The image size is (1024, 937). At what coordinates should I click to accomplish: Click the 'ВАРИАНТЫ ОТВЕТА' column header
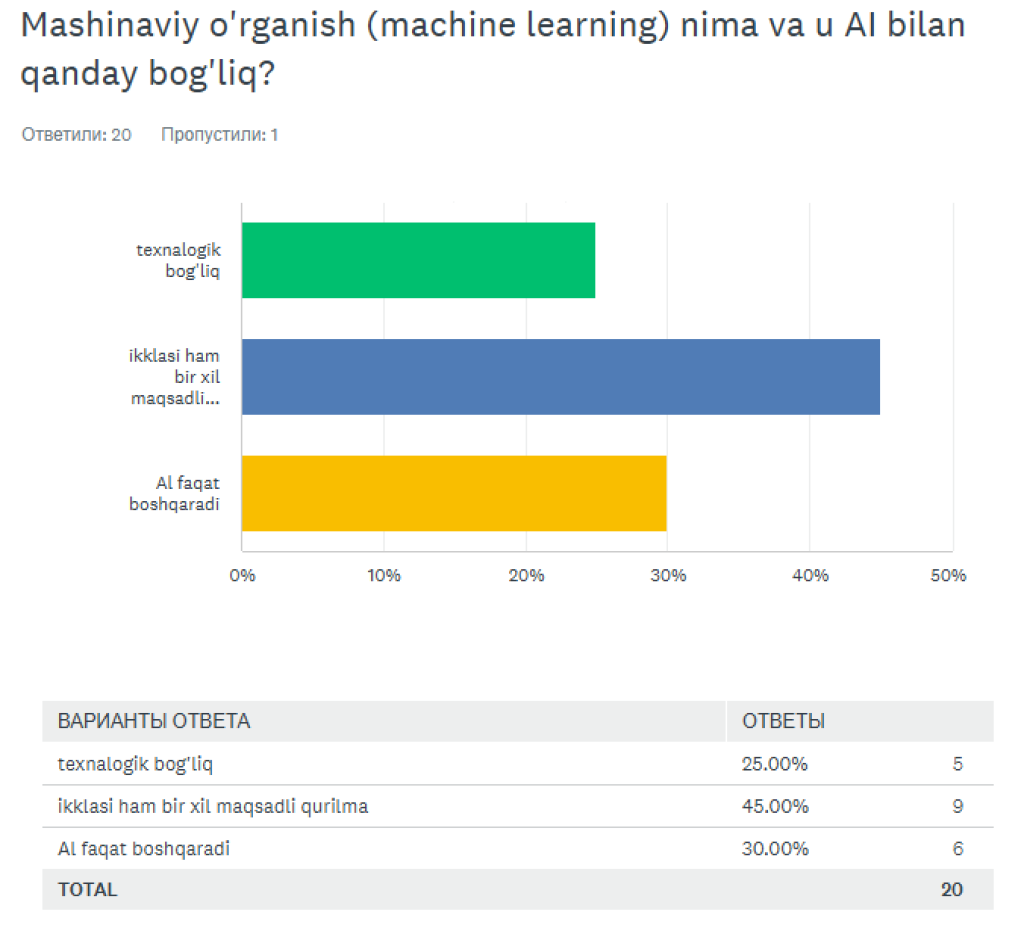click(154, 721)
